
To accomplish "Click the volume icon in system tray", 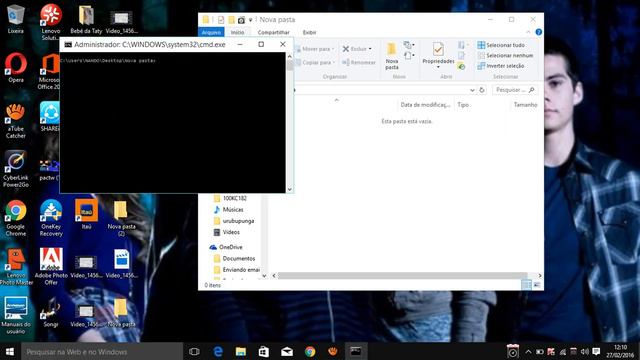I will point(584,351).
